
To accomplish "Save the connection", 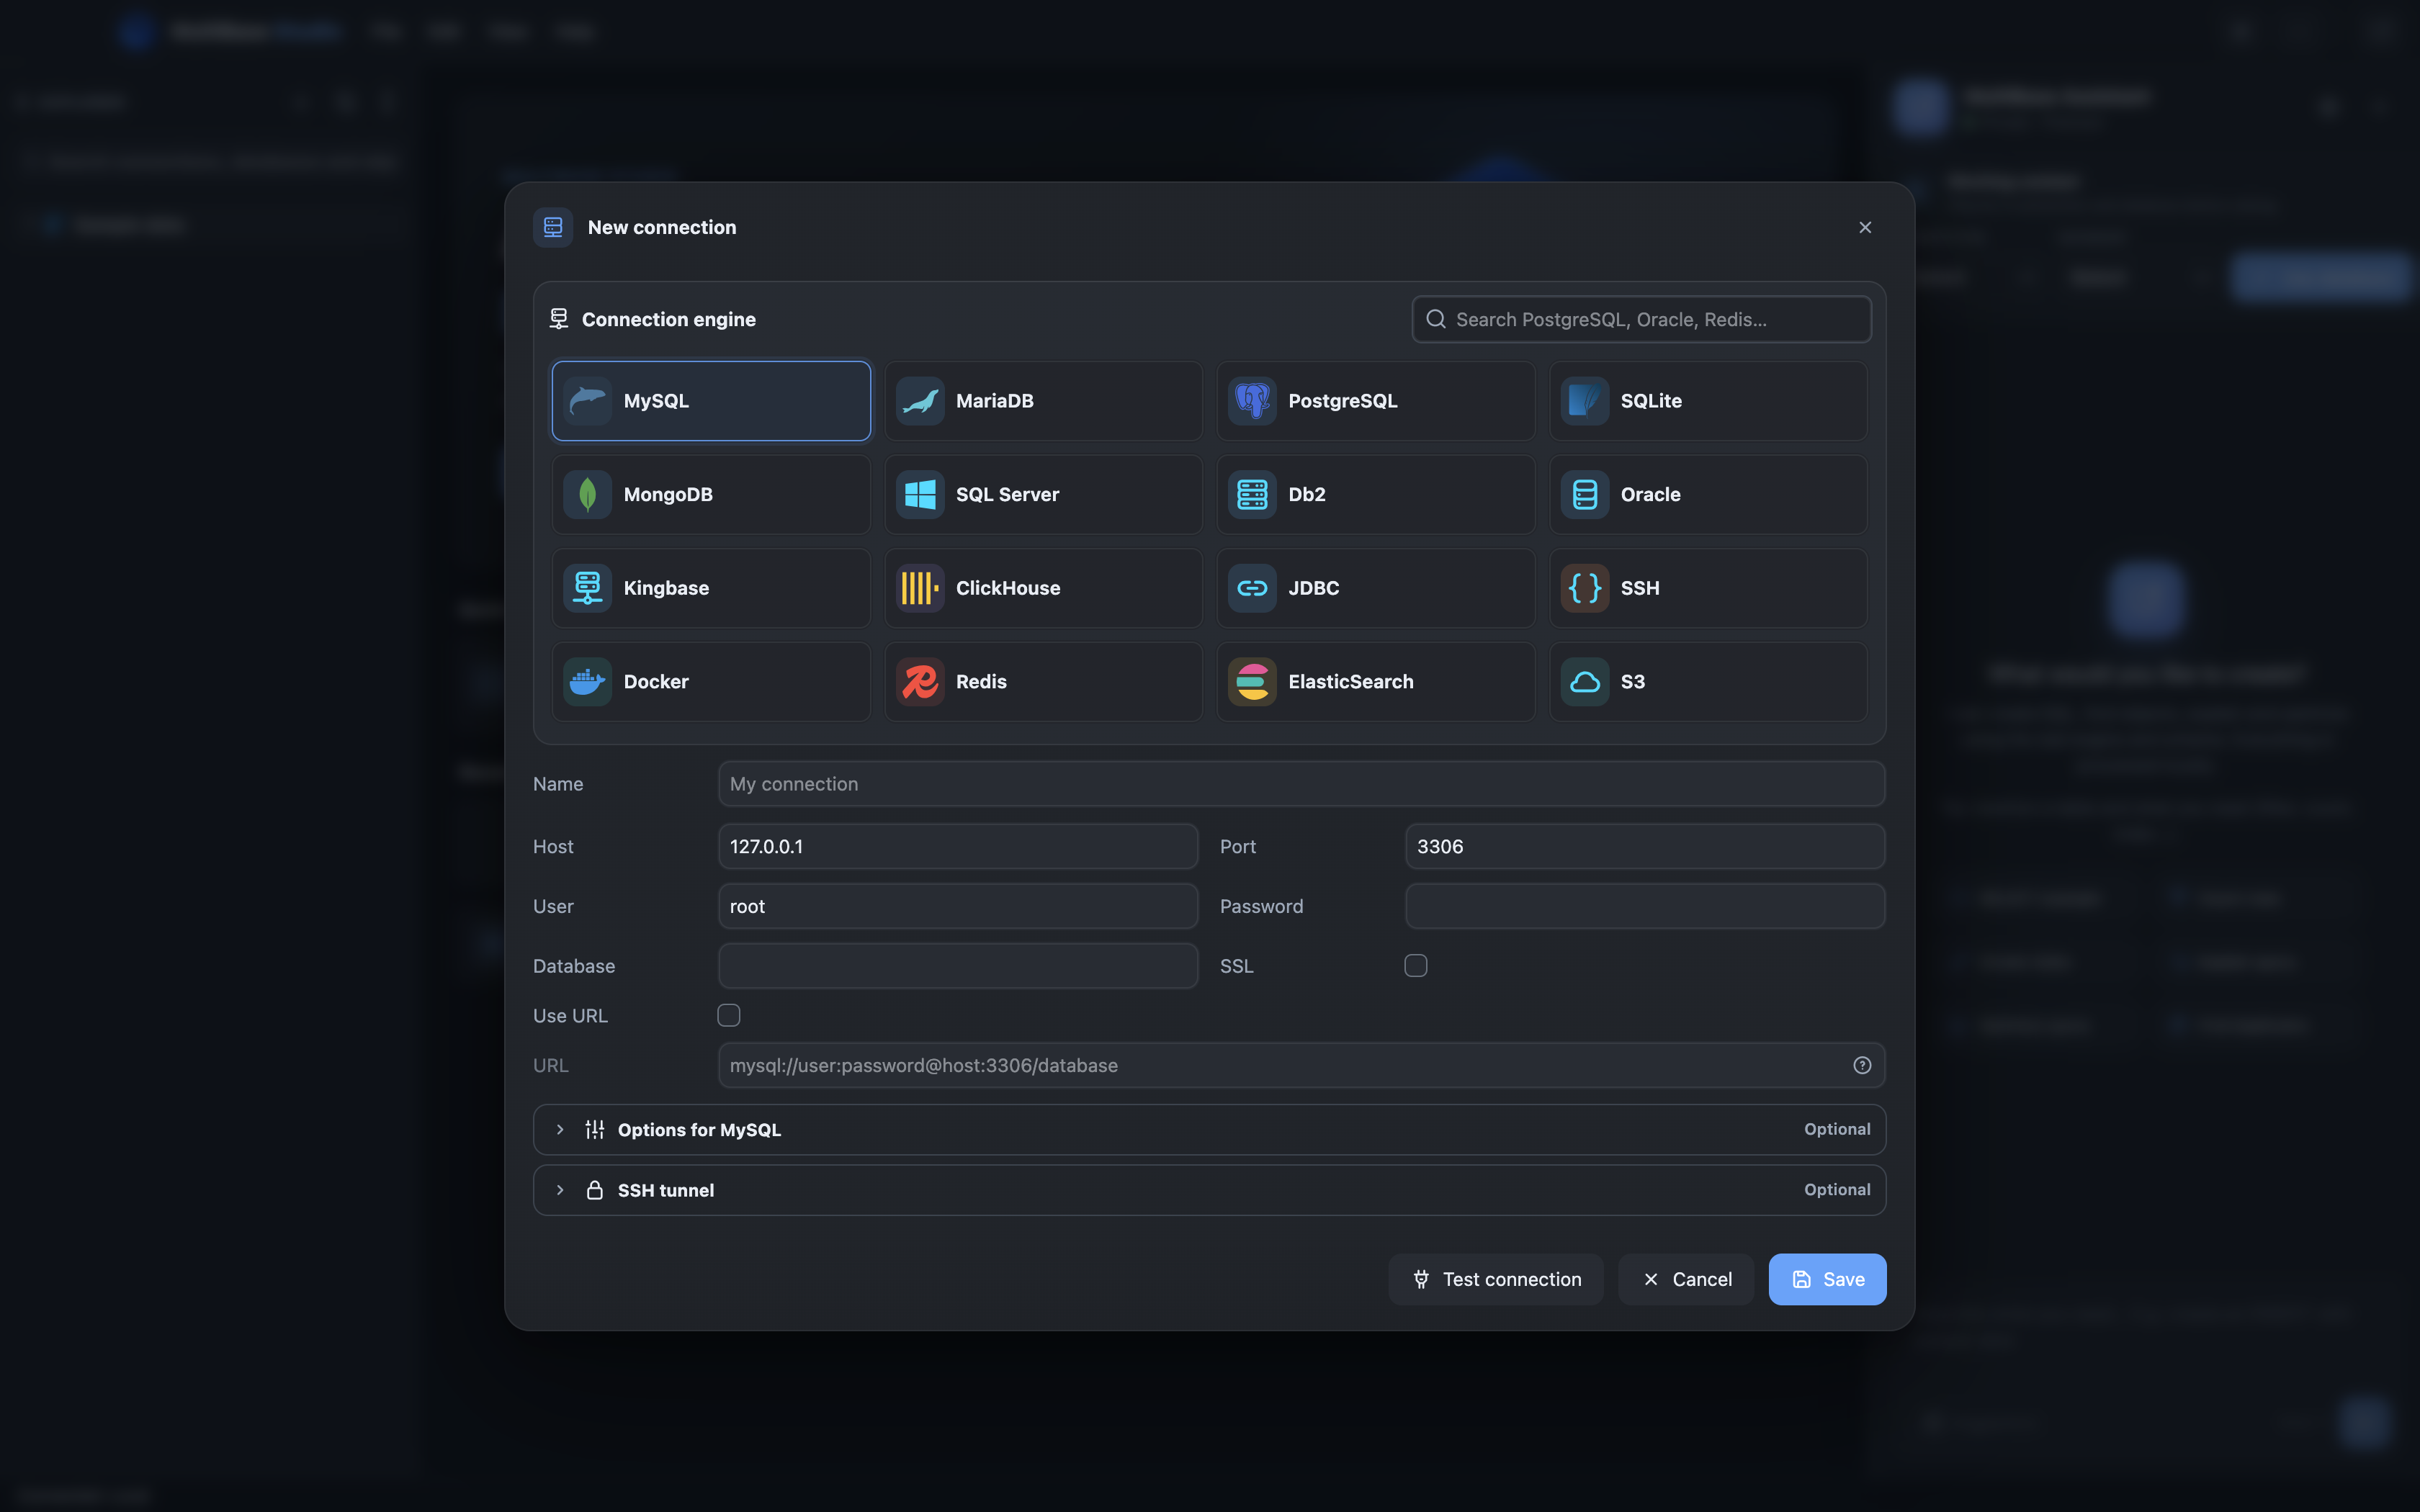I will coord(1827,1279).
